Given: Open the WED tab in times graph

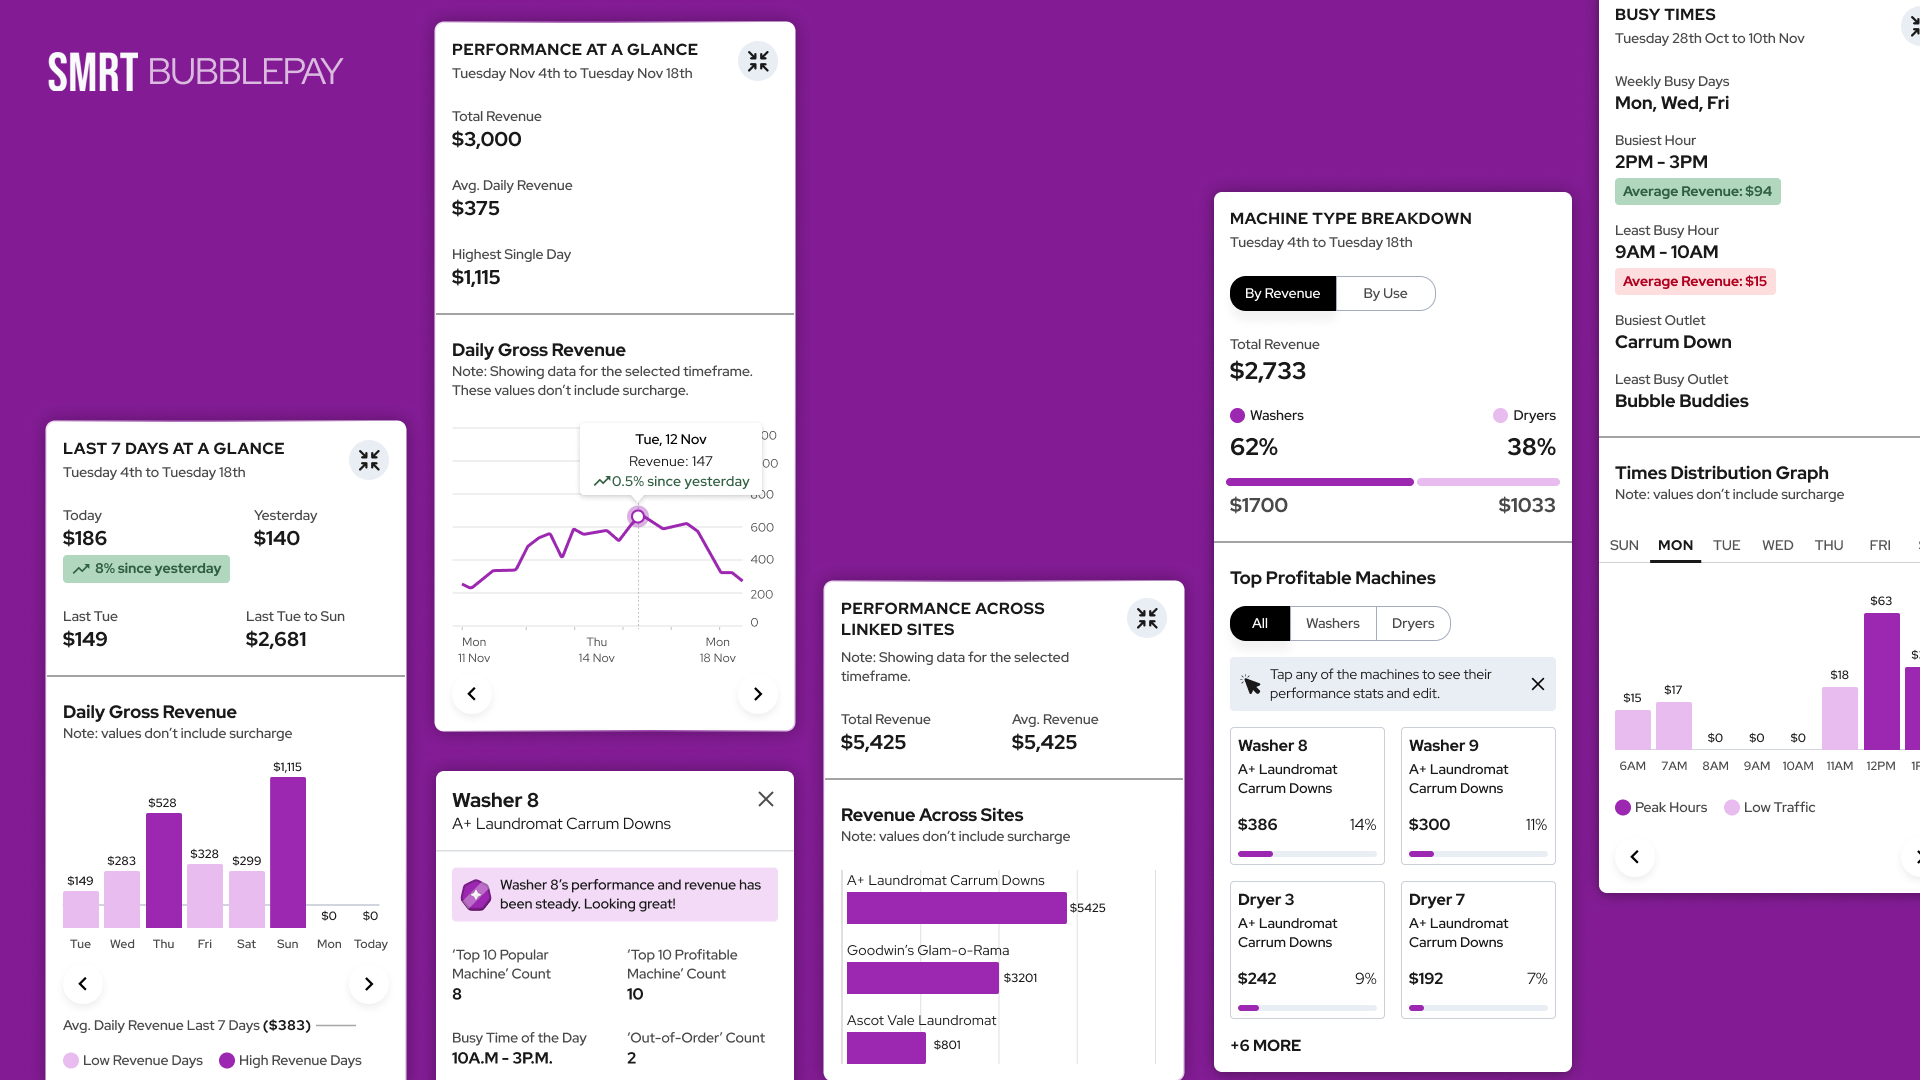Looking at the screenshot, I should click(1777, 546).
